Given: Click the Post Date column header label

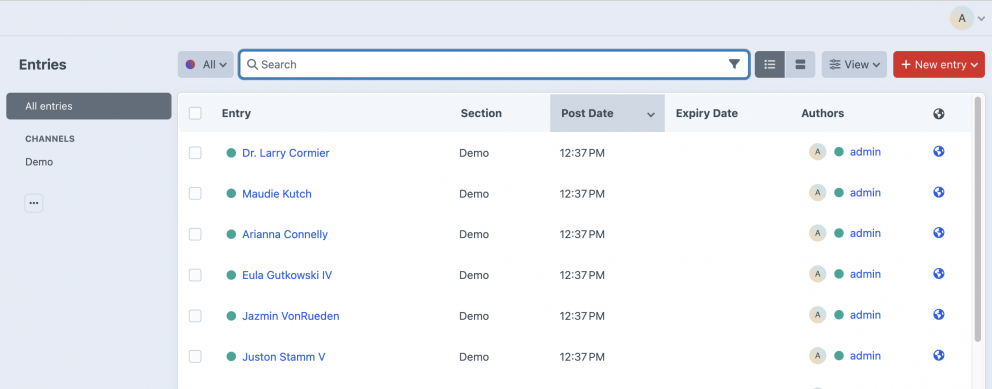Looking at the screenshot, I should [x=587, y=113].
